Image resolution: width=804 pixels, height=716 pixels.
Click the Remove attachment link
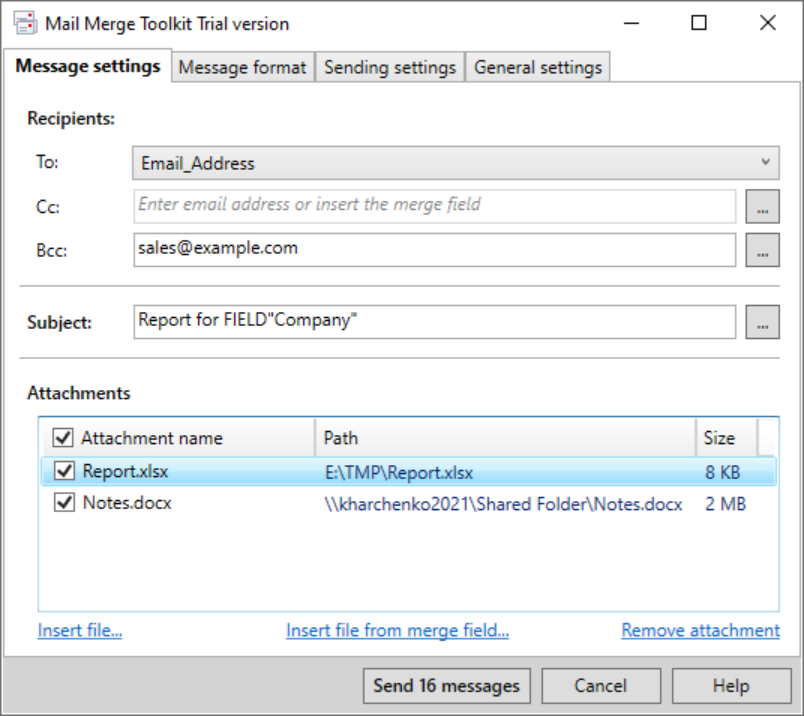click(x=700, y=631)
